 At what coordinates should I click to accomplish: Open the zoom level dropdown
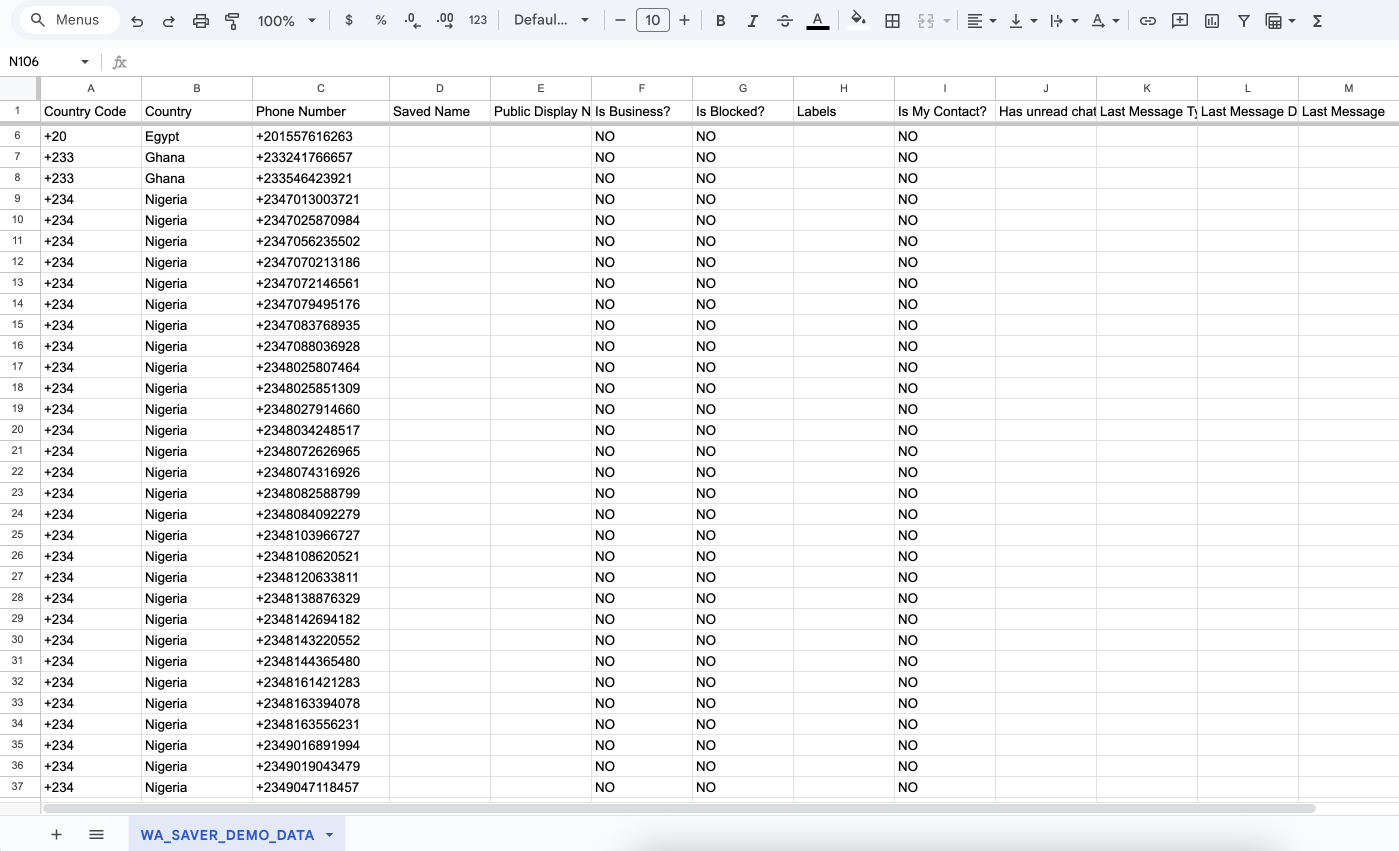[286, 20]
